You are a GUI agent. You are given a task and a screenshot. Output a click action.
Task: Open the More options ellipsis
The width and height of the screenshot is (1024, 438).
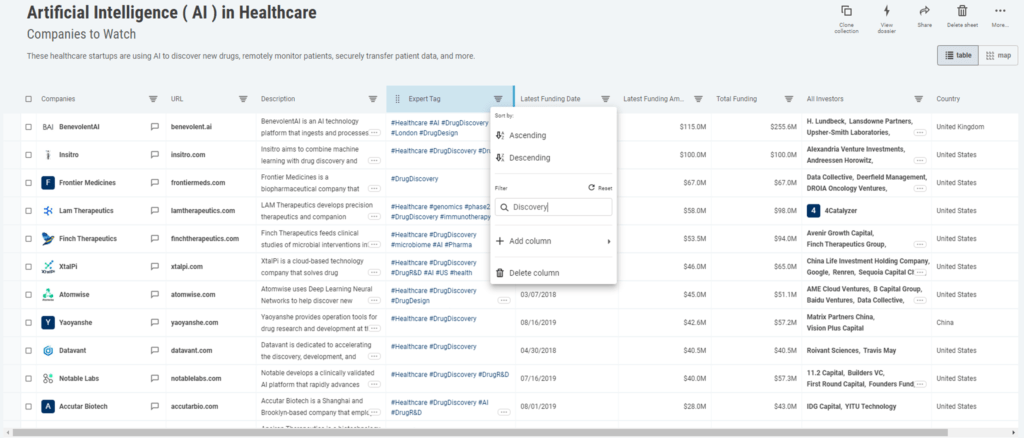pos(1000,11)
